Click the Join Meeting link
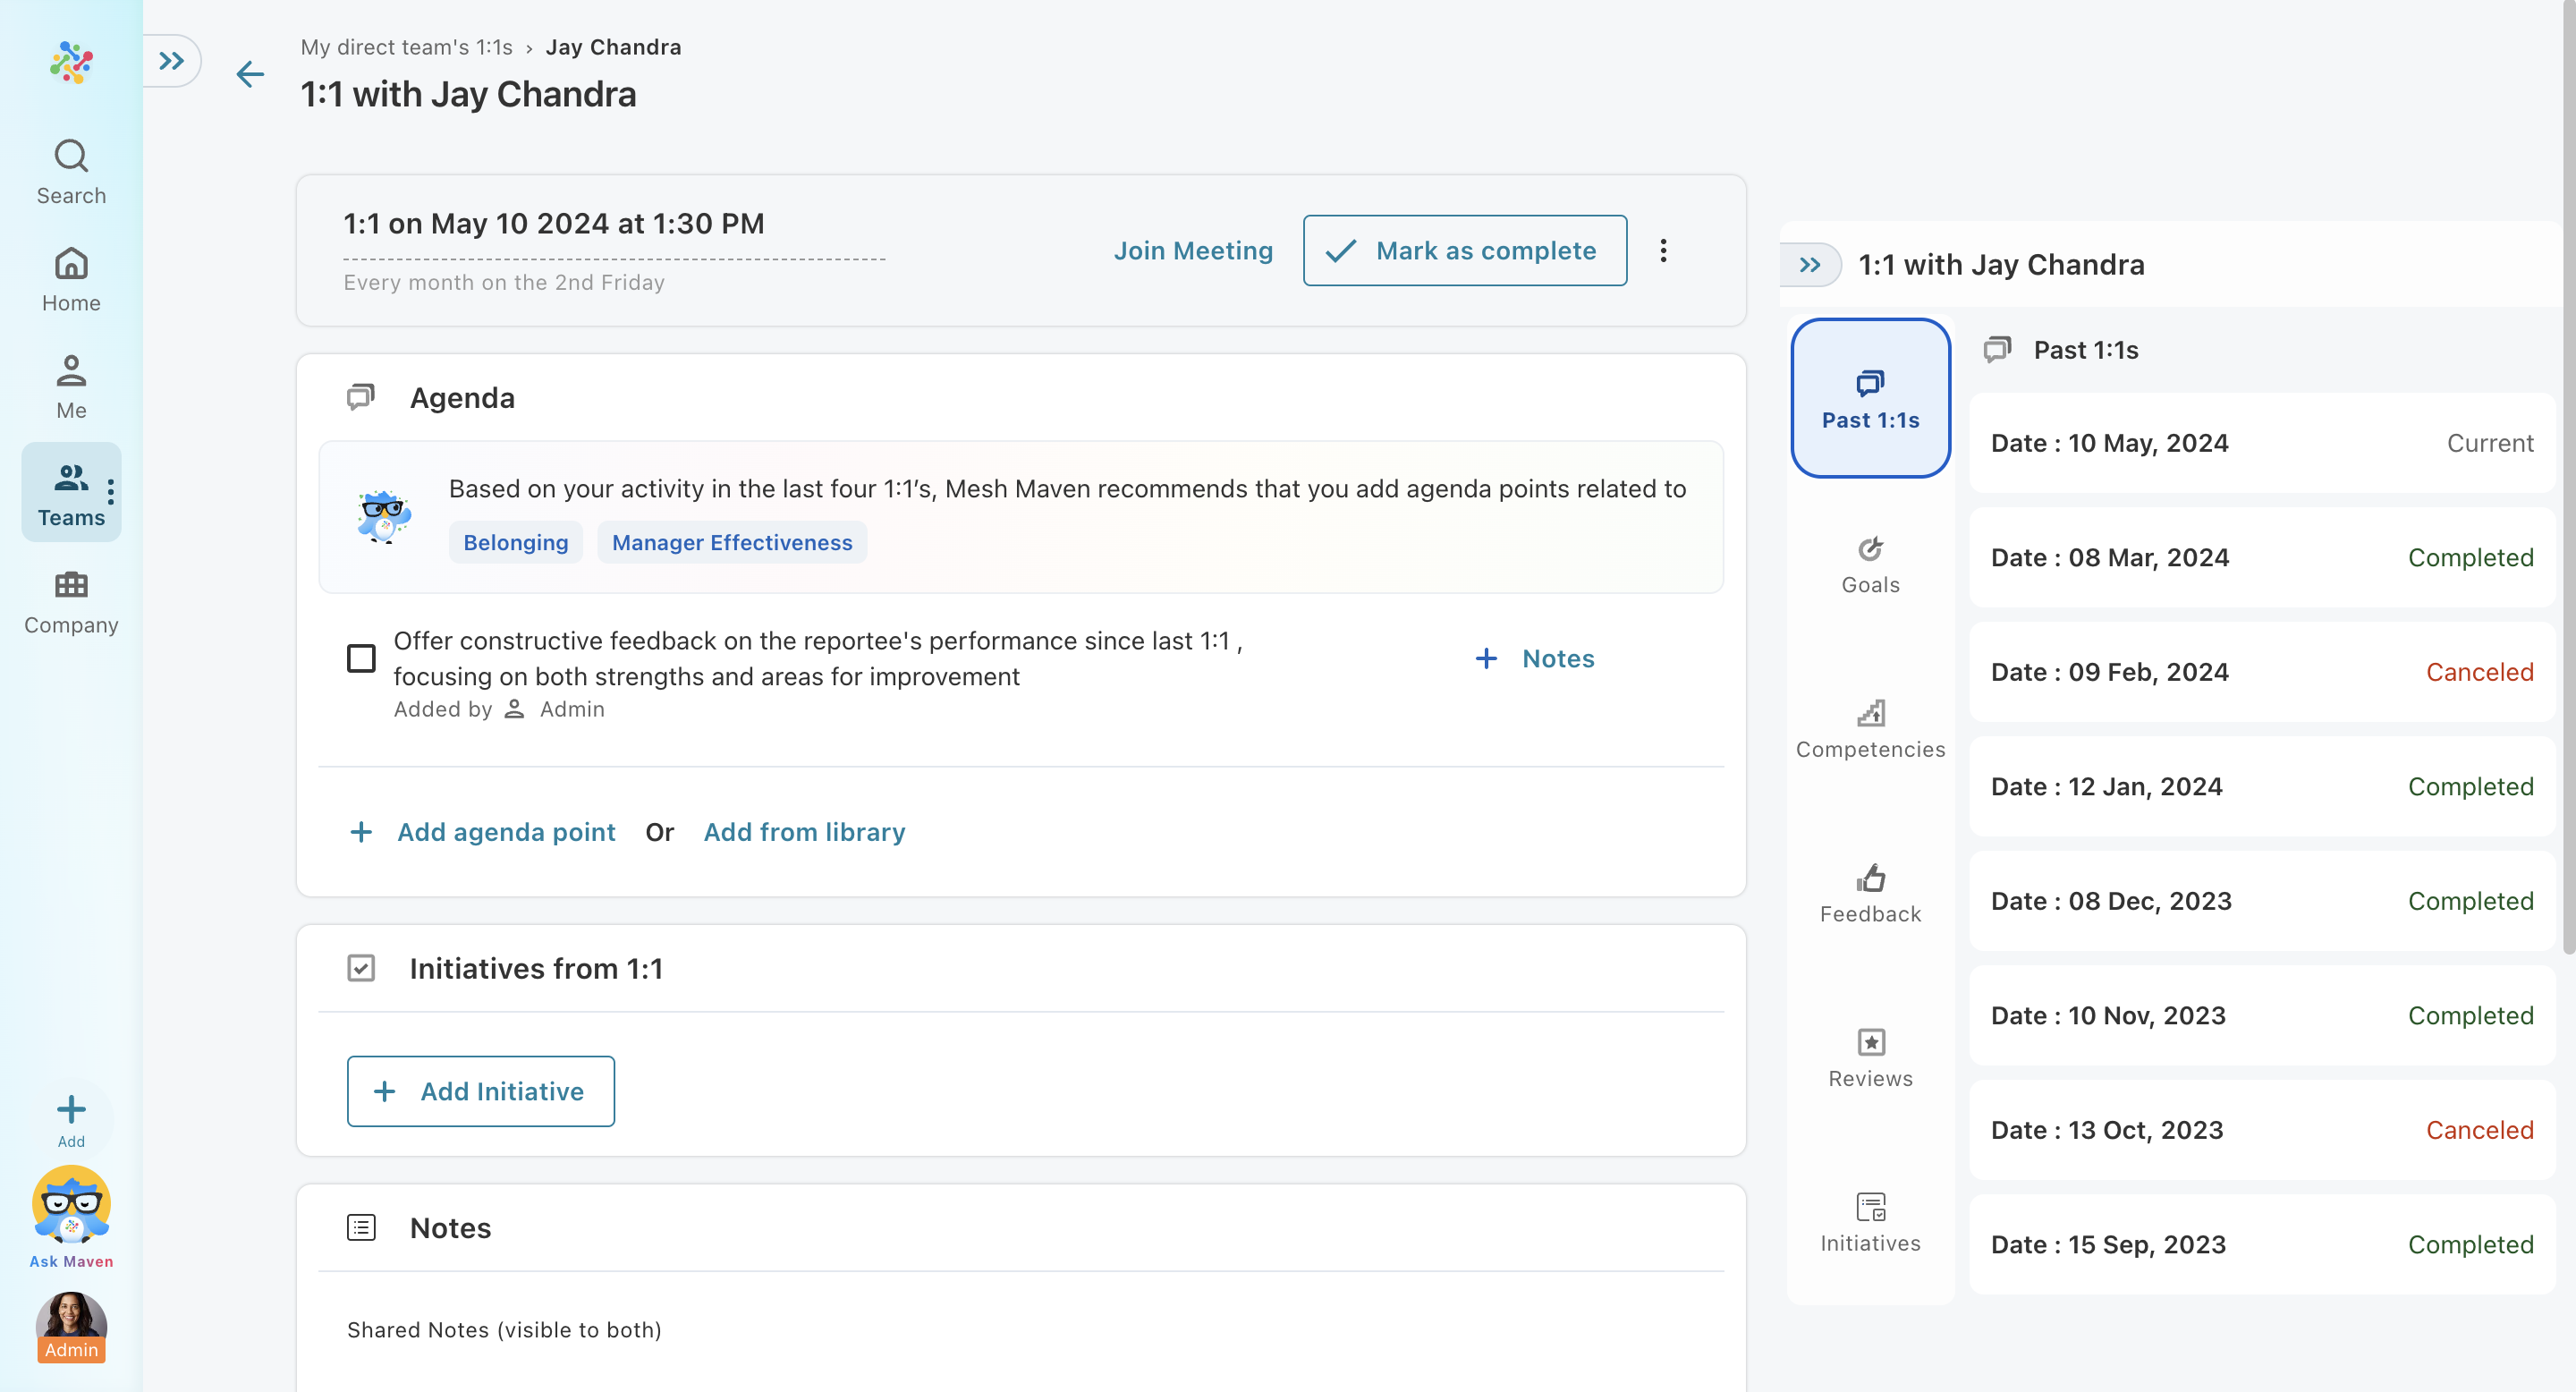 tap(1192, 250)
